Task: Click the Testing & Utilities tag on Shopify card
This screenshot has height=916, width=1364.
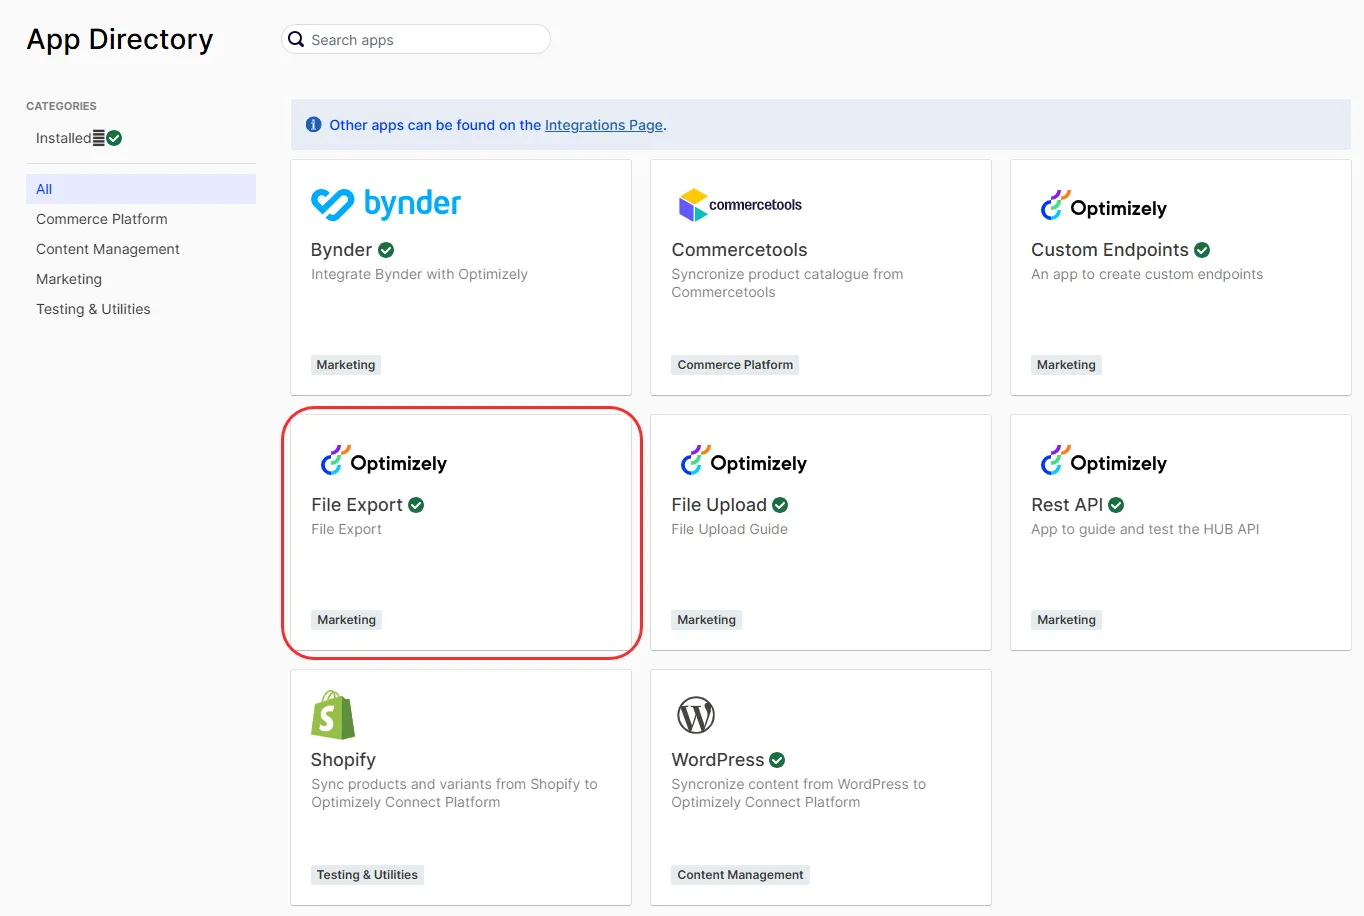Action: coord(367,875)
